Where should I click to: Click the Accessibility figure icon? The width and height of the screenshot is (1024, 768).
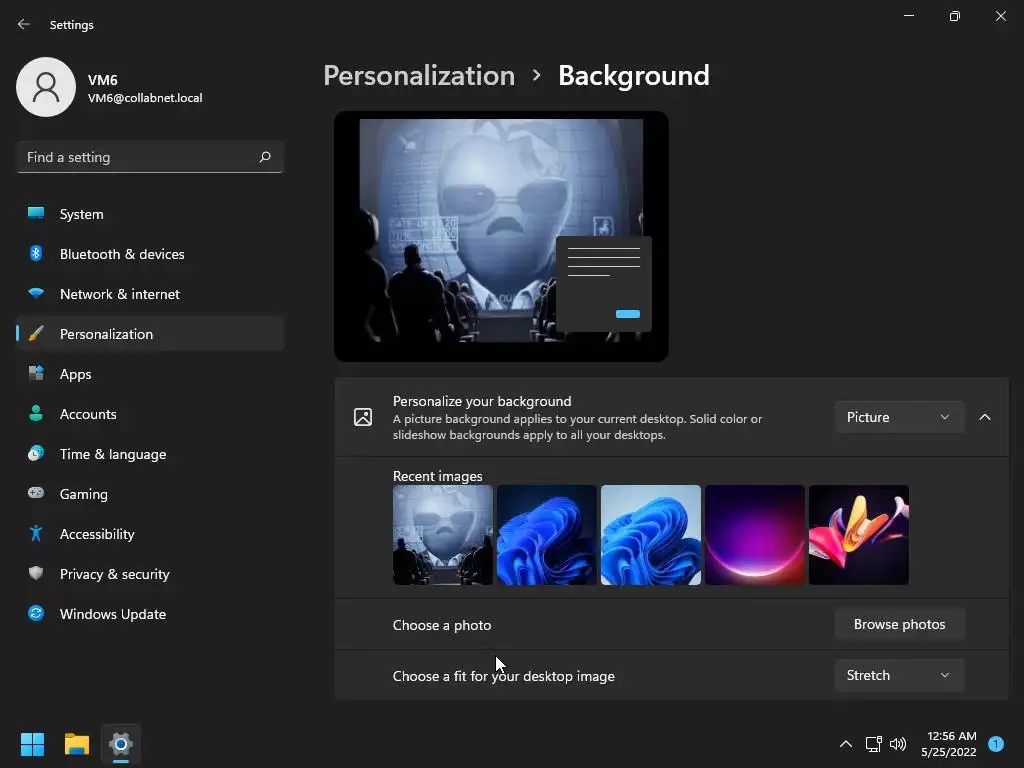(36, 534)
